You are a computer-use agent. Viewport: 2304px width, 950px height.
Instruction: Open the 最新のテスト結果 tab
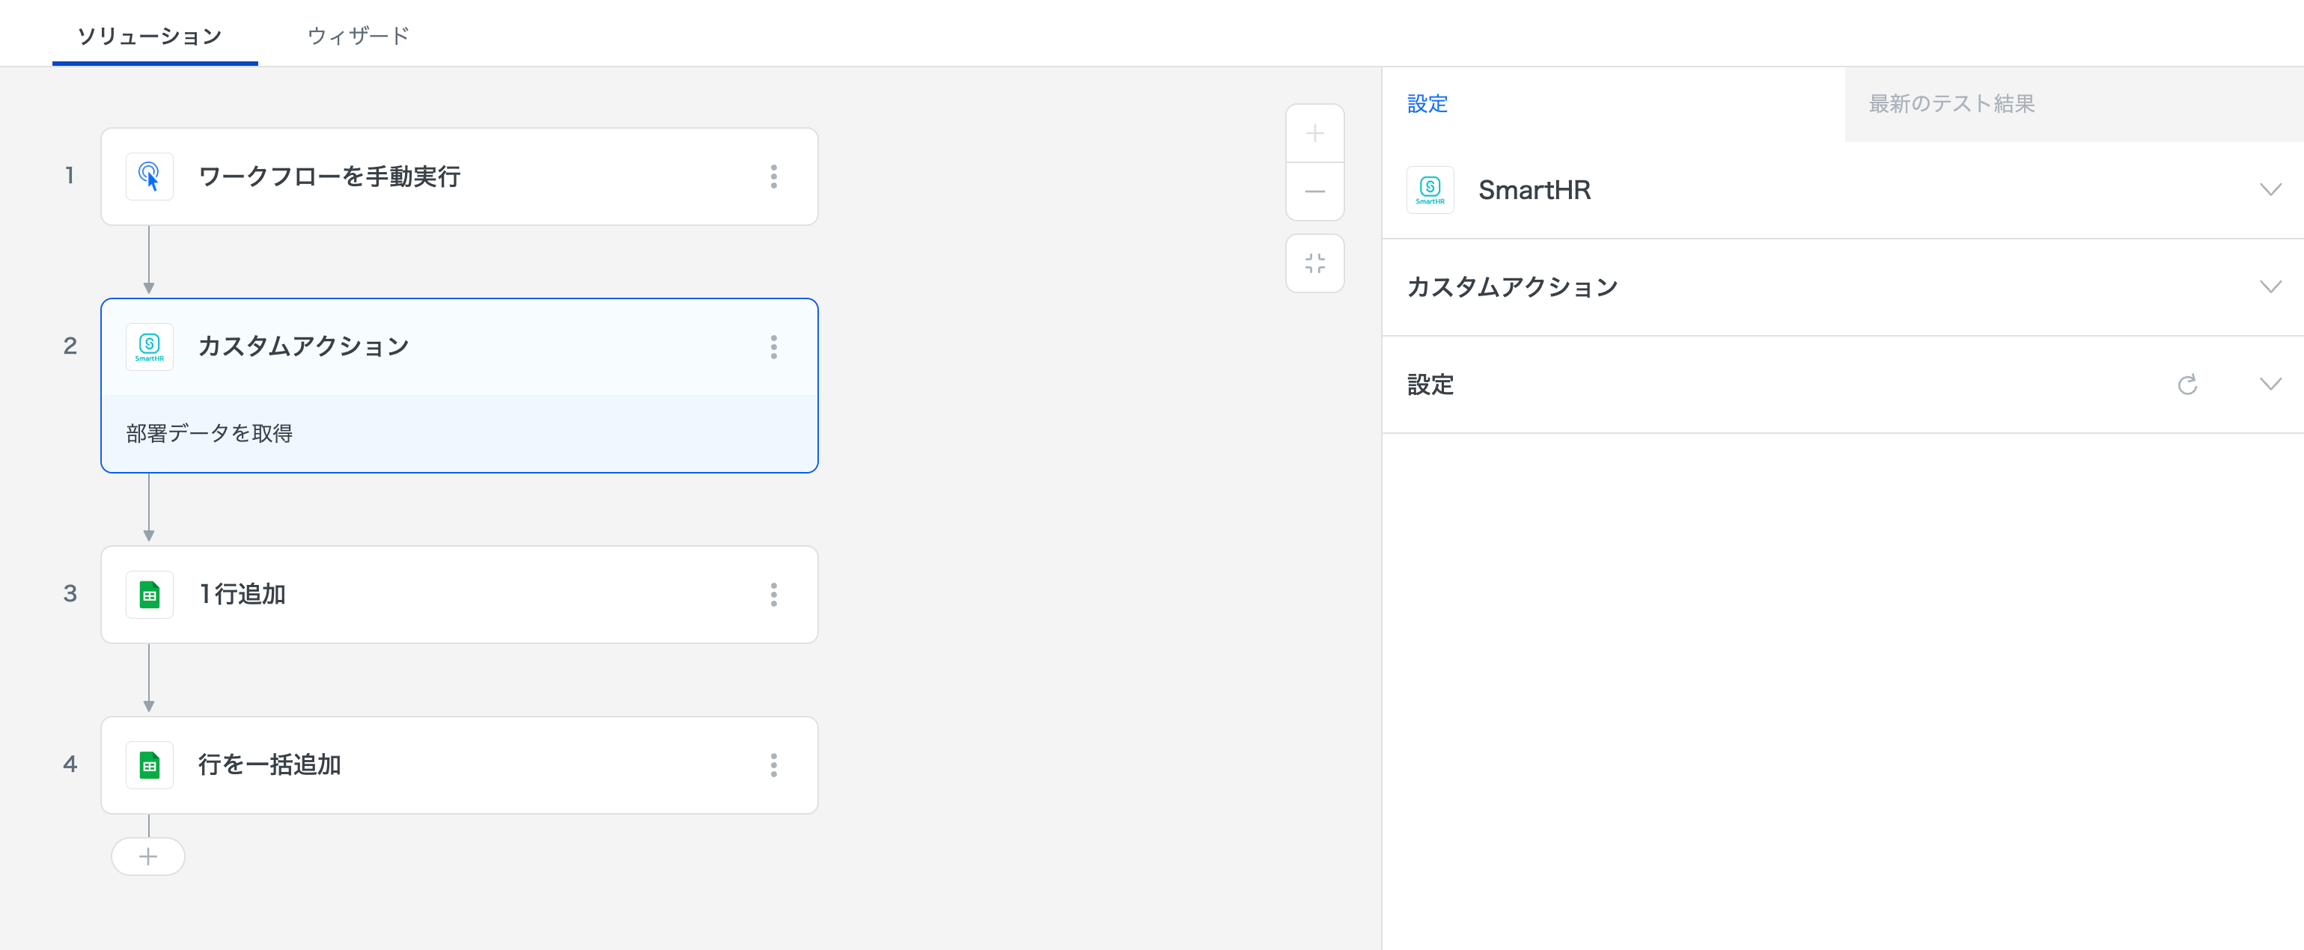click(1951, 104)
